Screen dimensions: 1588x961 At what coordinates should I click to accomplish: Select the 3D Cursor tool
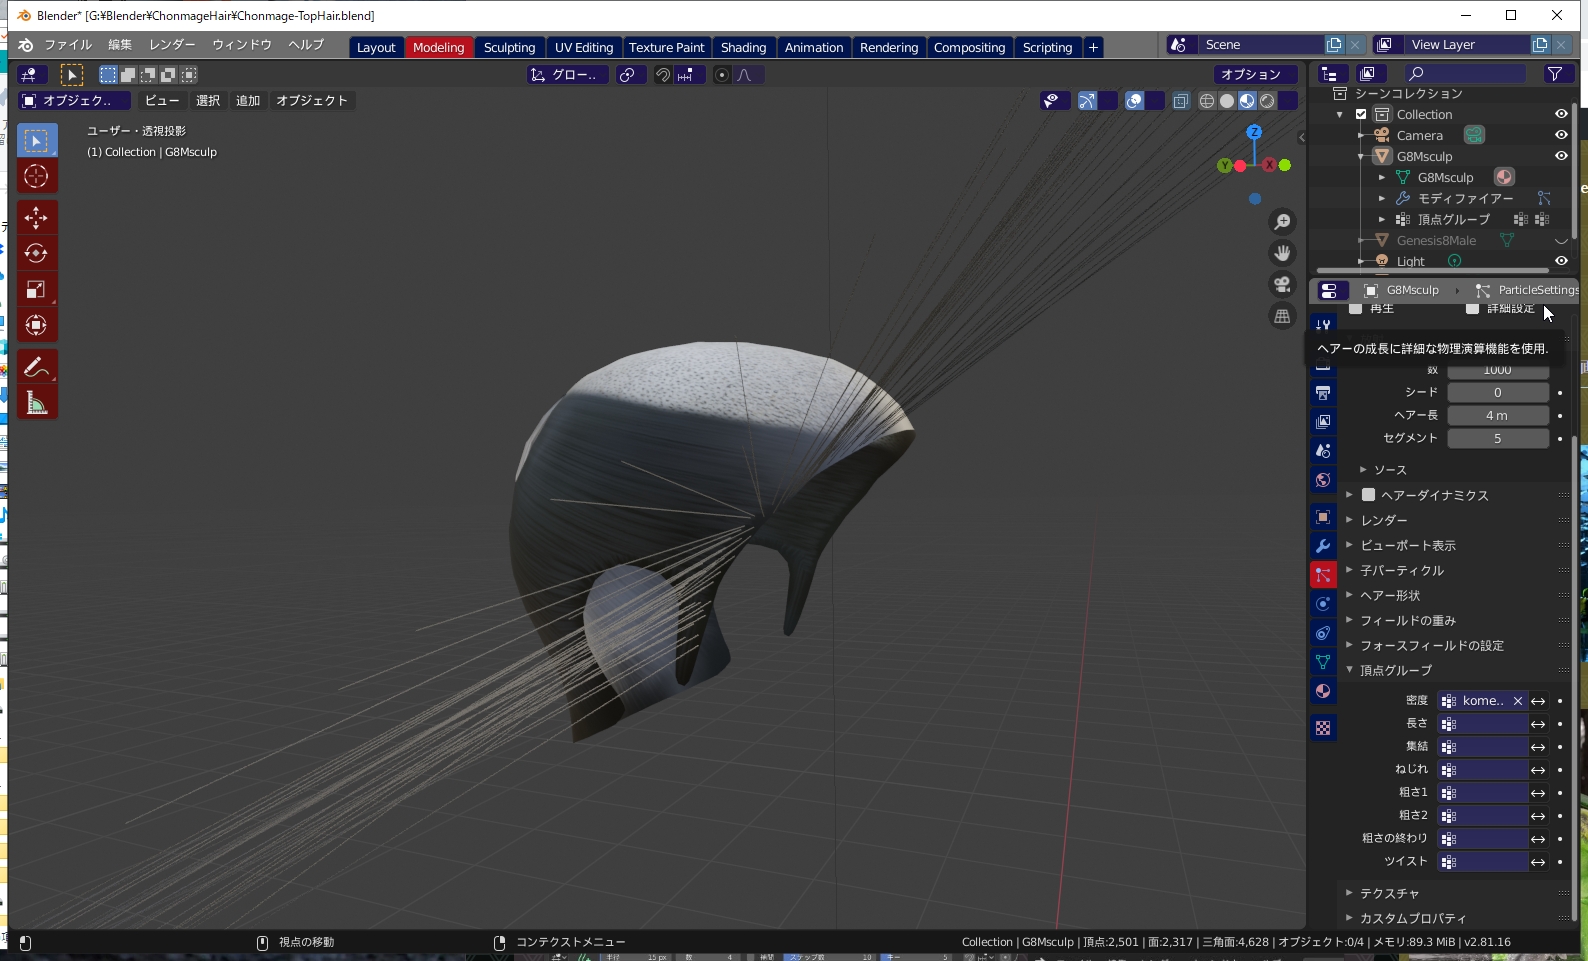click(36, 177)
